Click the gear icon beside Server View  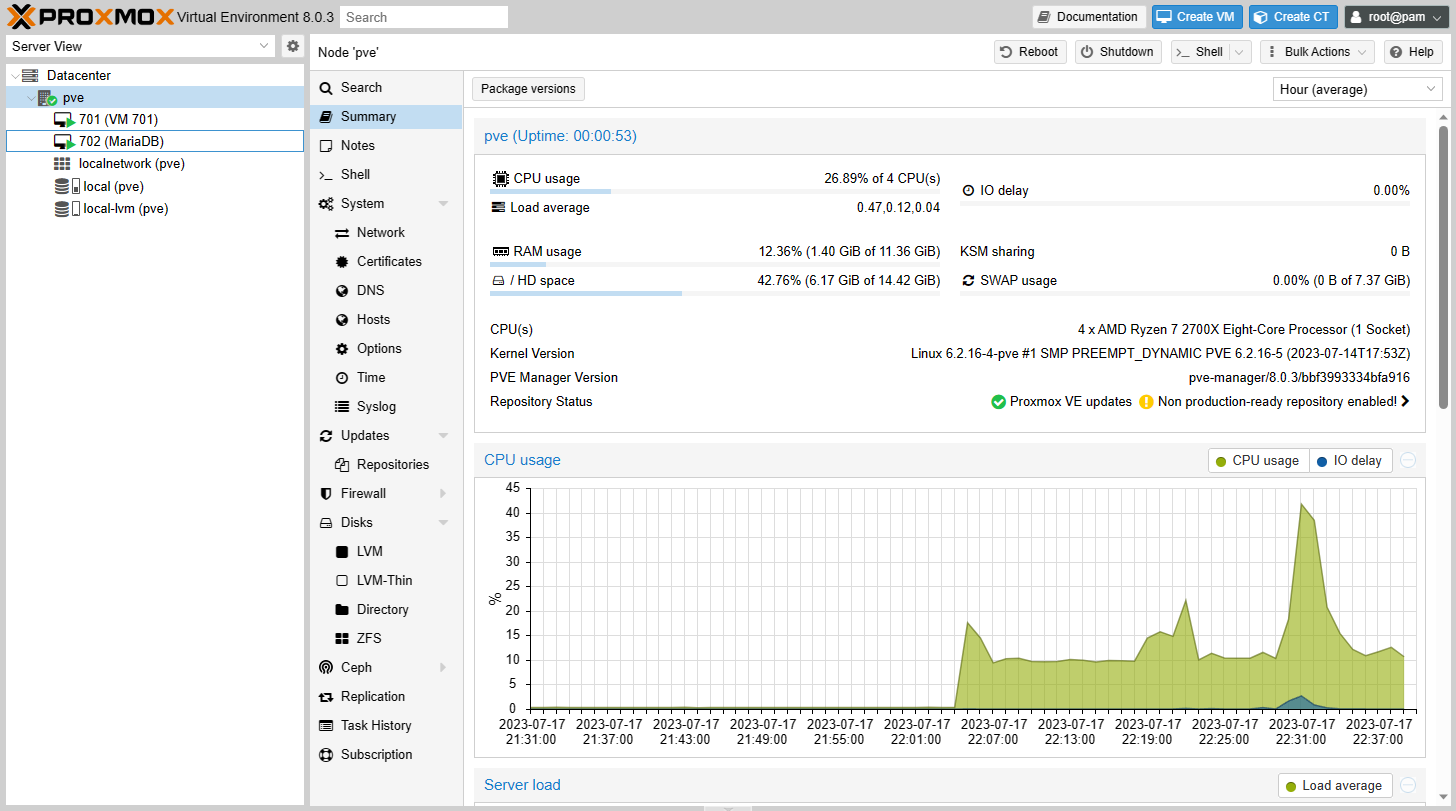pos(292,46)
